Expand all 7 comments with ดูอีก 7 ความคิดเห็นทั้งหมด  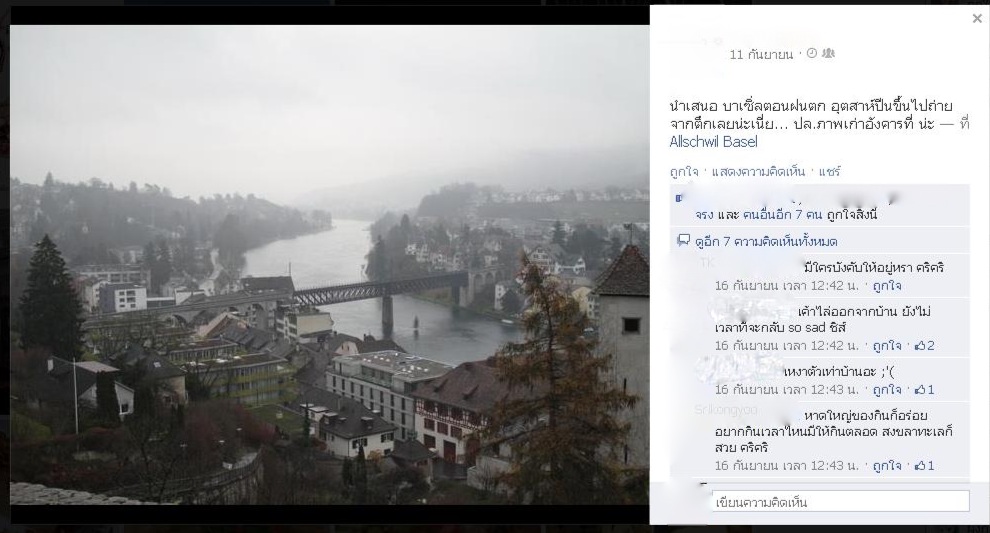pyautogui.click(x=766, y=242)
